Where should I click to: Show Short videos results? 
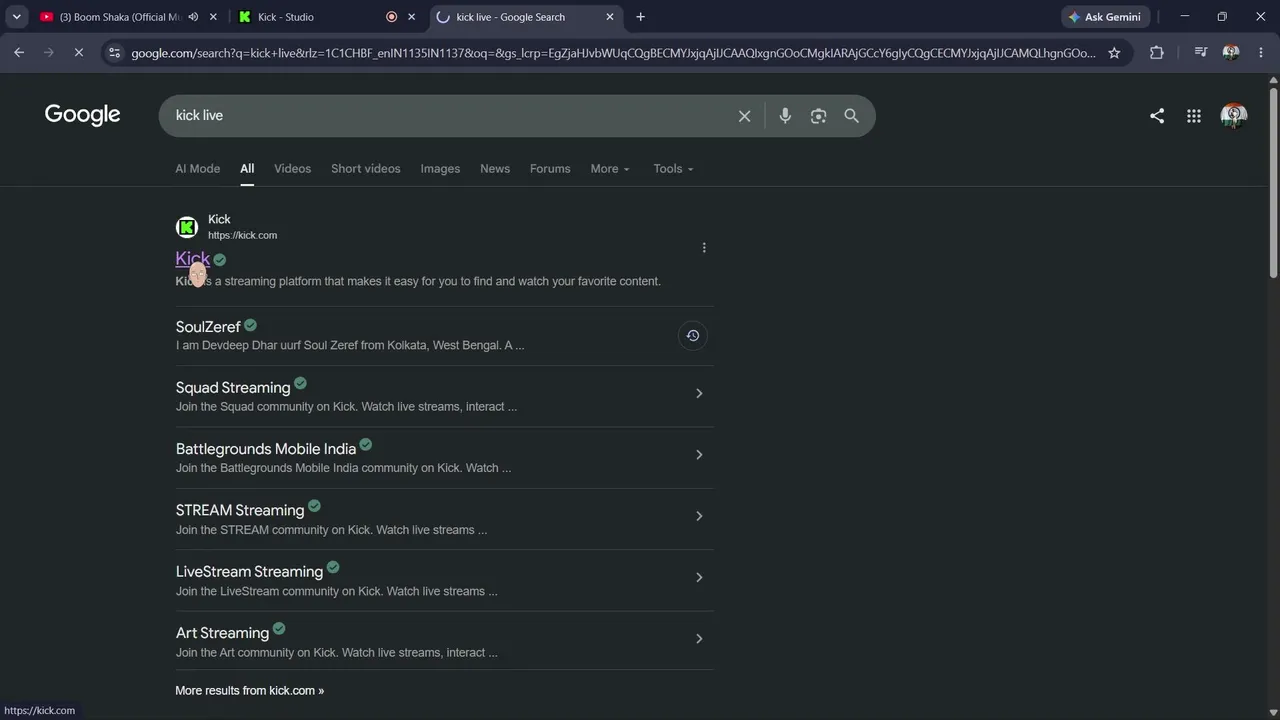[x=366, y=169]
